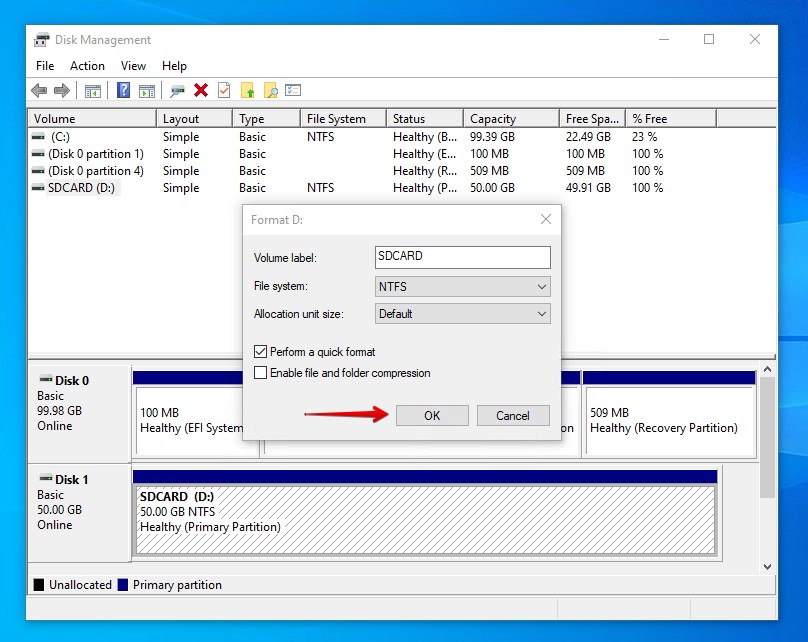Expand the Allocation unit size dropdown
The height and width of the screenshot is (642, 808).
[x=462, y=314]
